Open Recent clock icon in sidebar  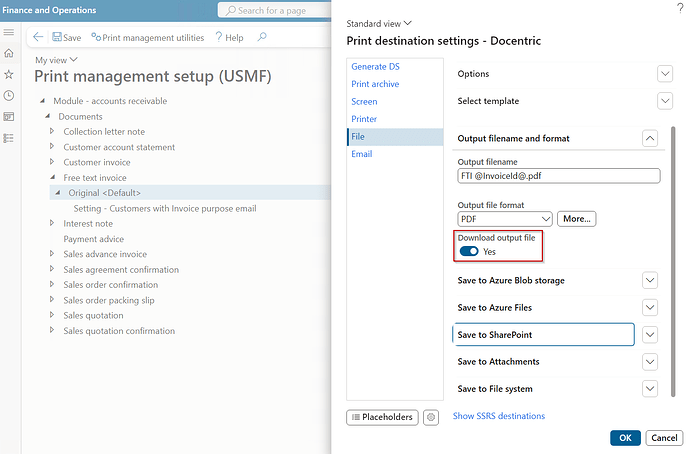9,95
